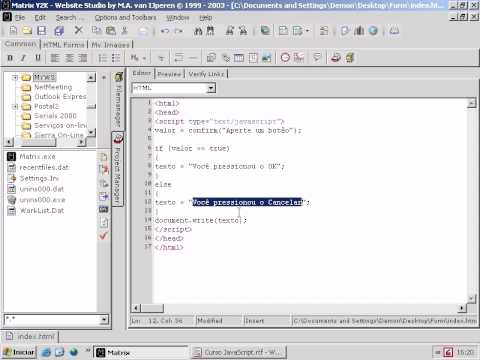The width and height of the screenshot is (480, 360).
Task: Toggle Bold formatting button
Action: [10, 58]
